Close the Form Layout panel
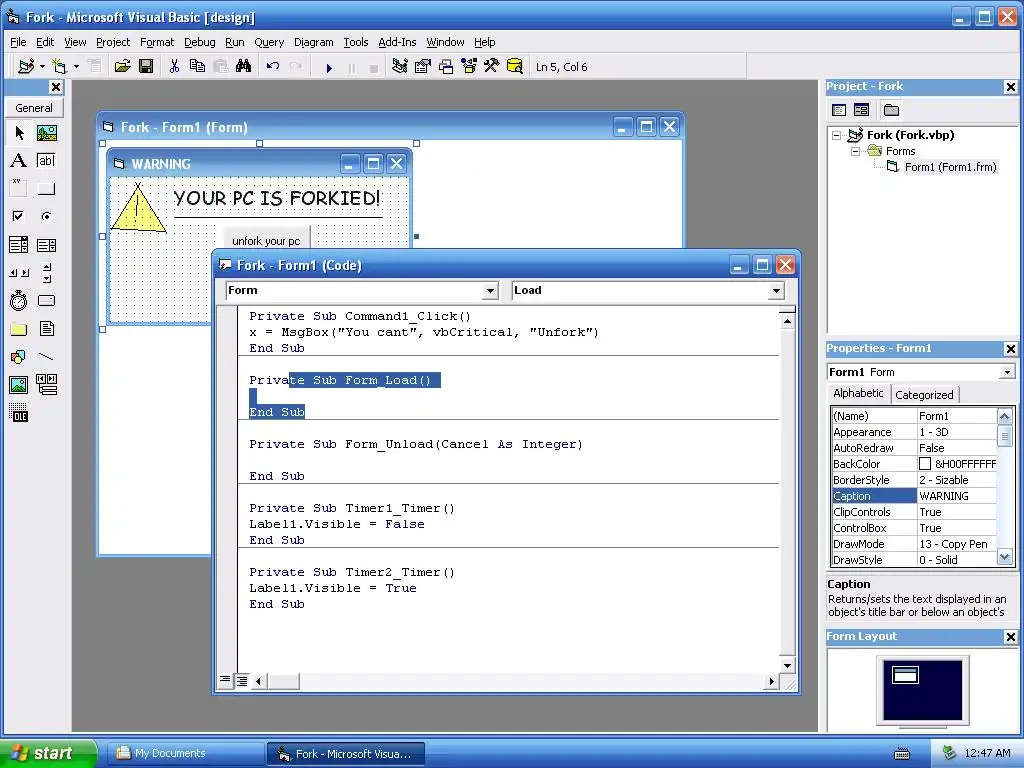 point(1010,637)
